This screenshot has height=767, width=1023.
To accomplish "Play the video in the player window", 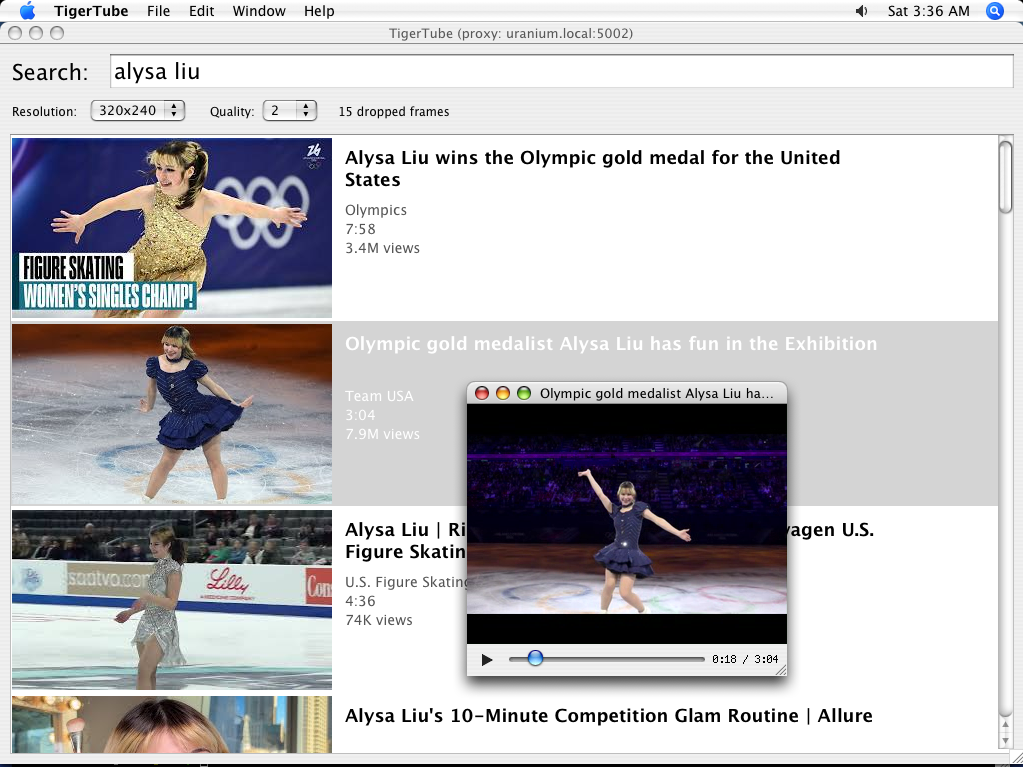I will pyautogui.click(x=487, y=659).
